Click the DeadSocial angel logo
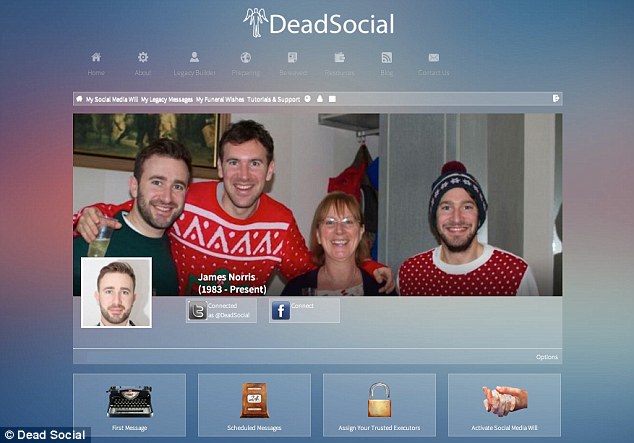Screen dimensions: 634x443 (x=256, y=23)
